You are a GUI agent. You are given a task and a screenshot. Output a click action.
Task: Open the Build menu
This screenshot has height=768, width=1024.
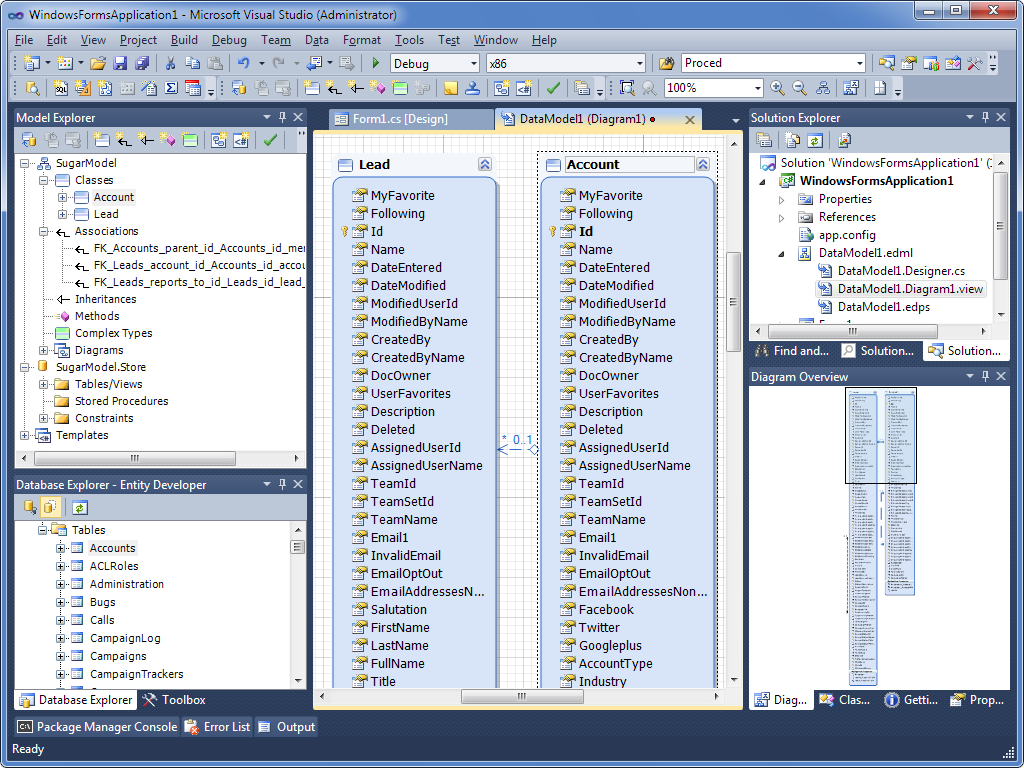[x=184, y=40]
